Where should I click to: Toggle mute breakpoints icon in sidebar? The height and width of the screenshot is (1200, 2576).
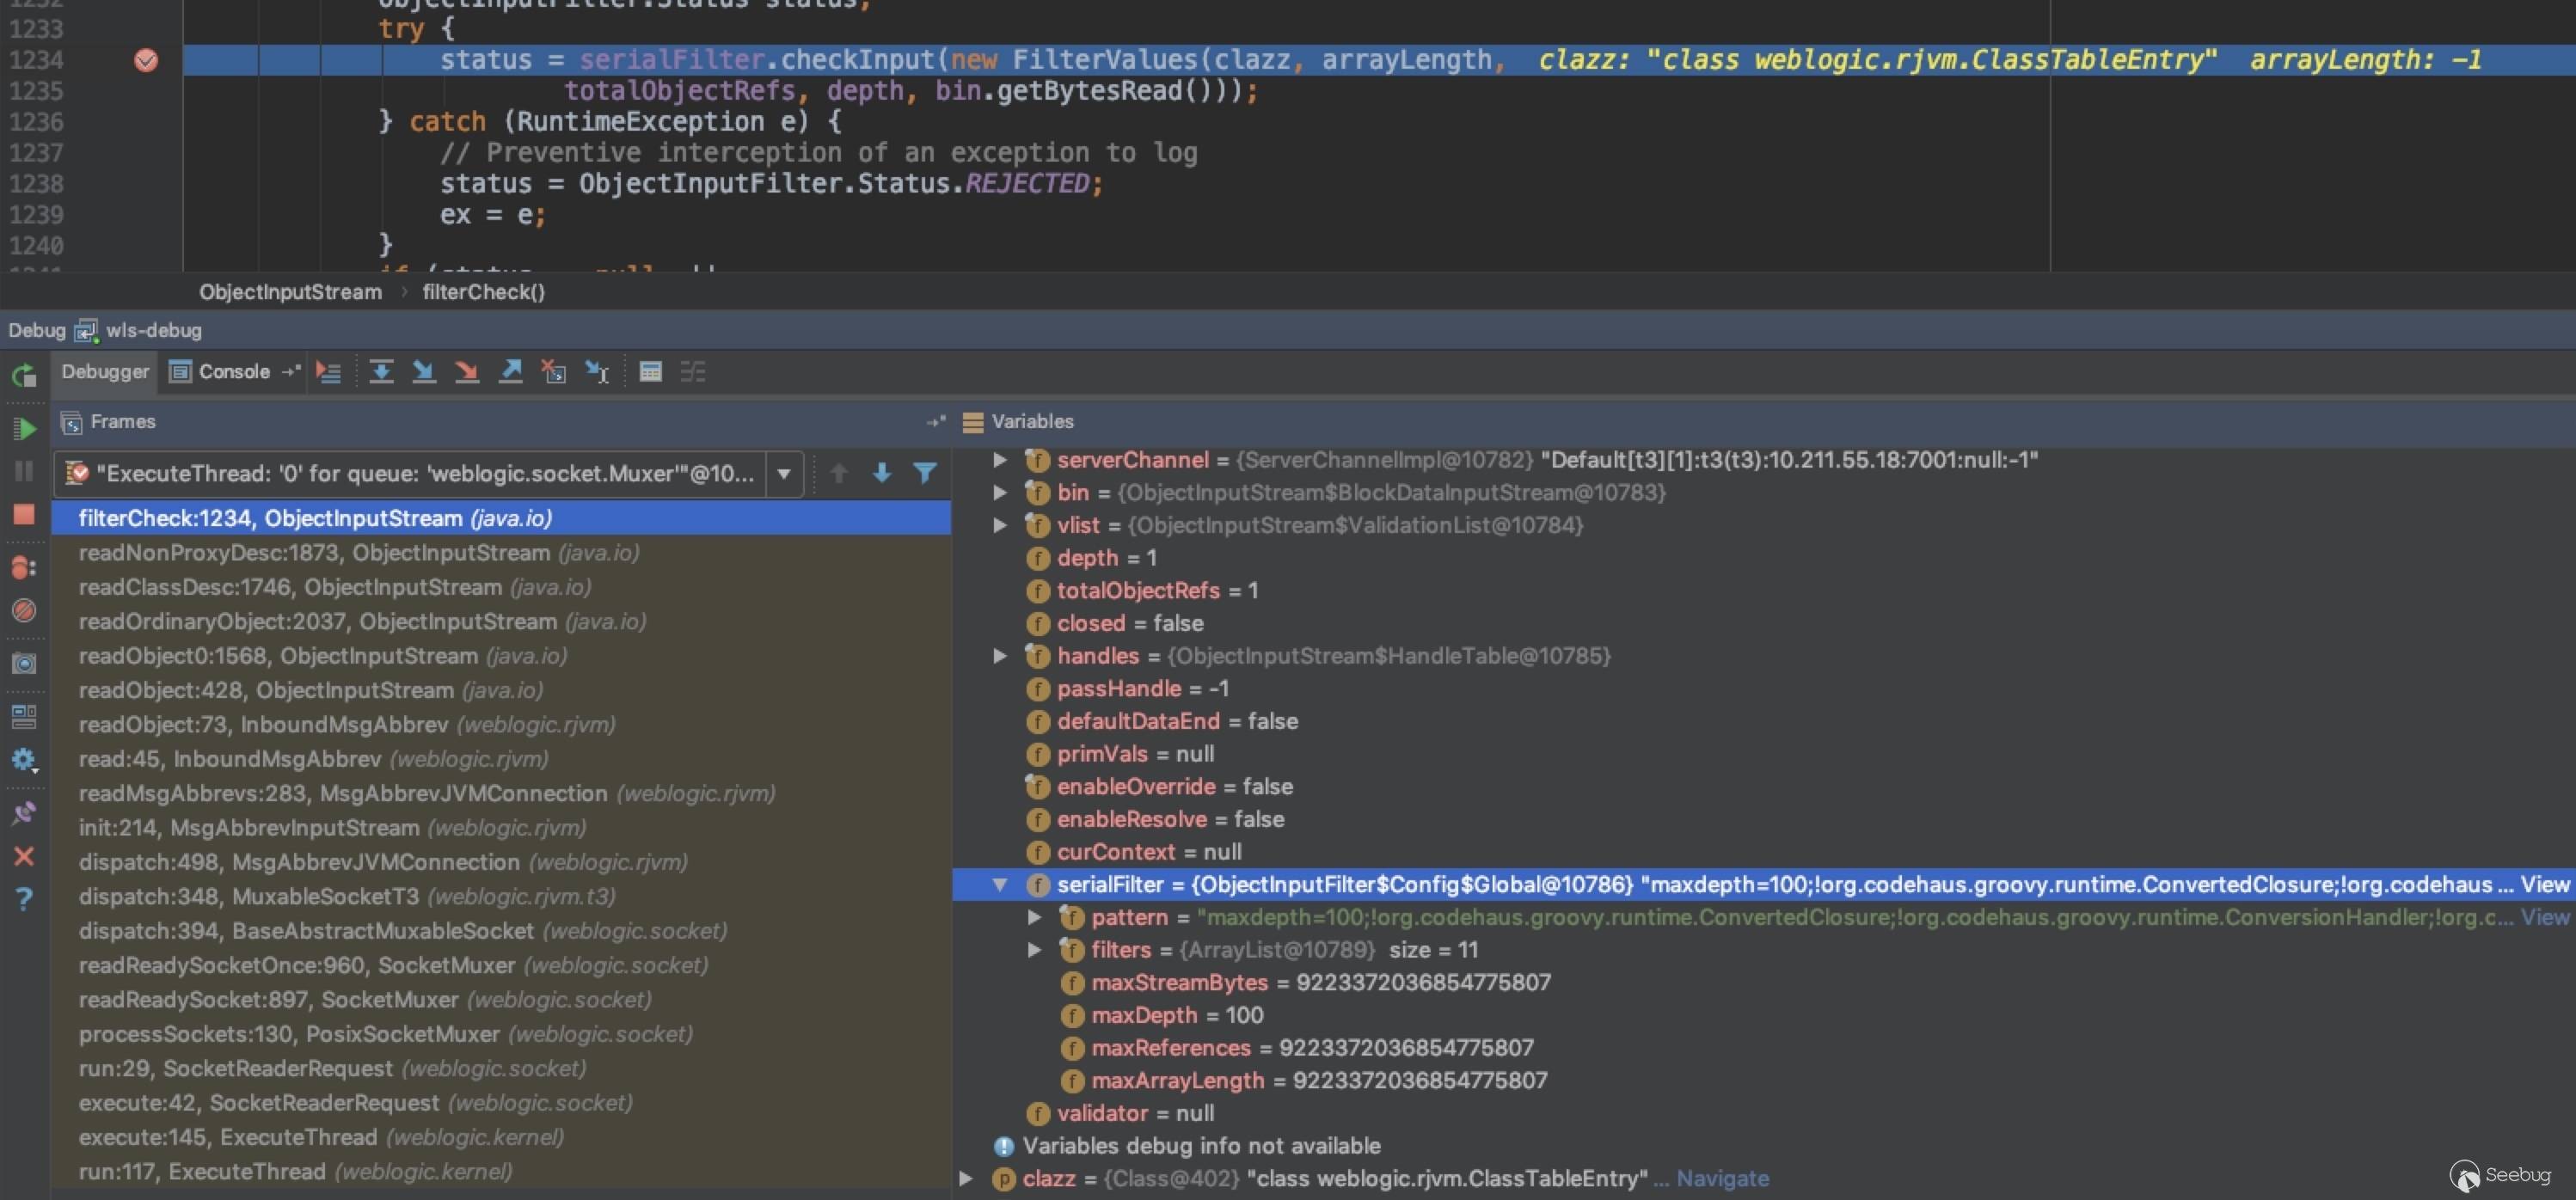click(24, 610)
